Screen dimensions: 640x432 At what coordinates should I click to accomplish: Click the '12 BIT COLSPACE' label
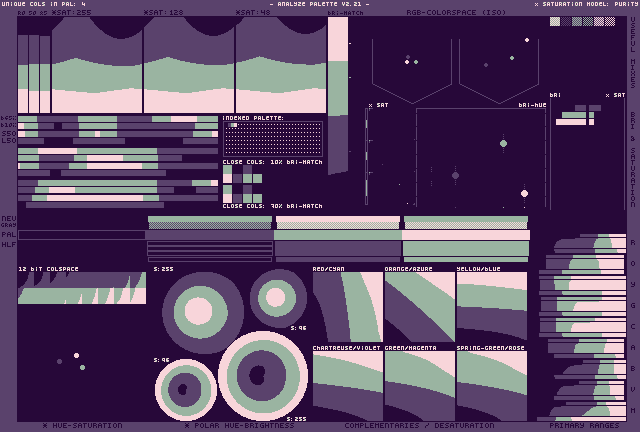(x=48, y=269)
